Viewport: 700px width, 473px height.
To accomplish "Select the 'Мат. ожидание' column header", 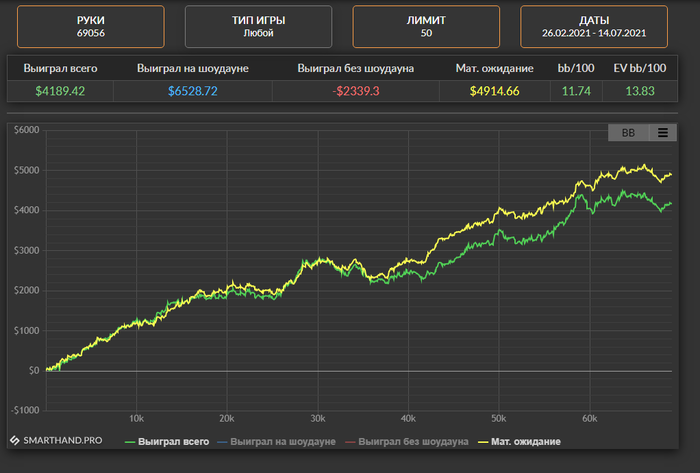I will click(x=494, y=68).
